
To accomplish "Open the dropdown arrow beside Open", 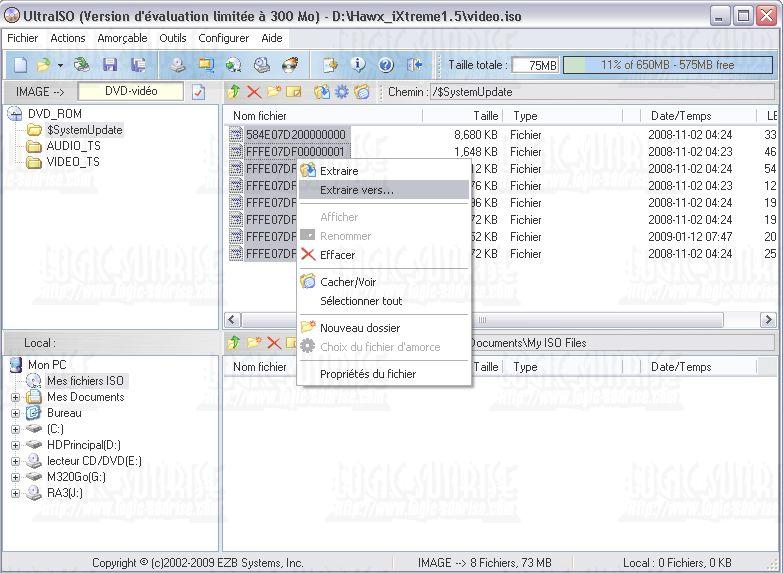I will [60, 65].
